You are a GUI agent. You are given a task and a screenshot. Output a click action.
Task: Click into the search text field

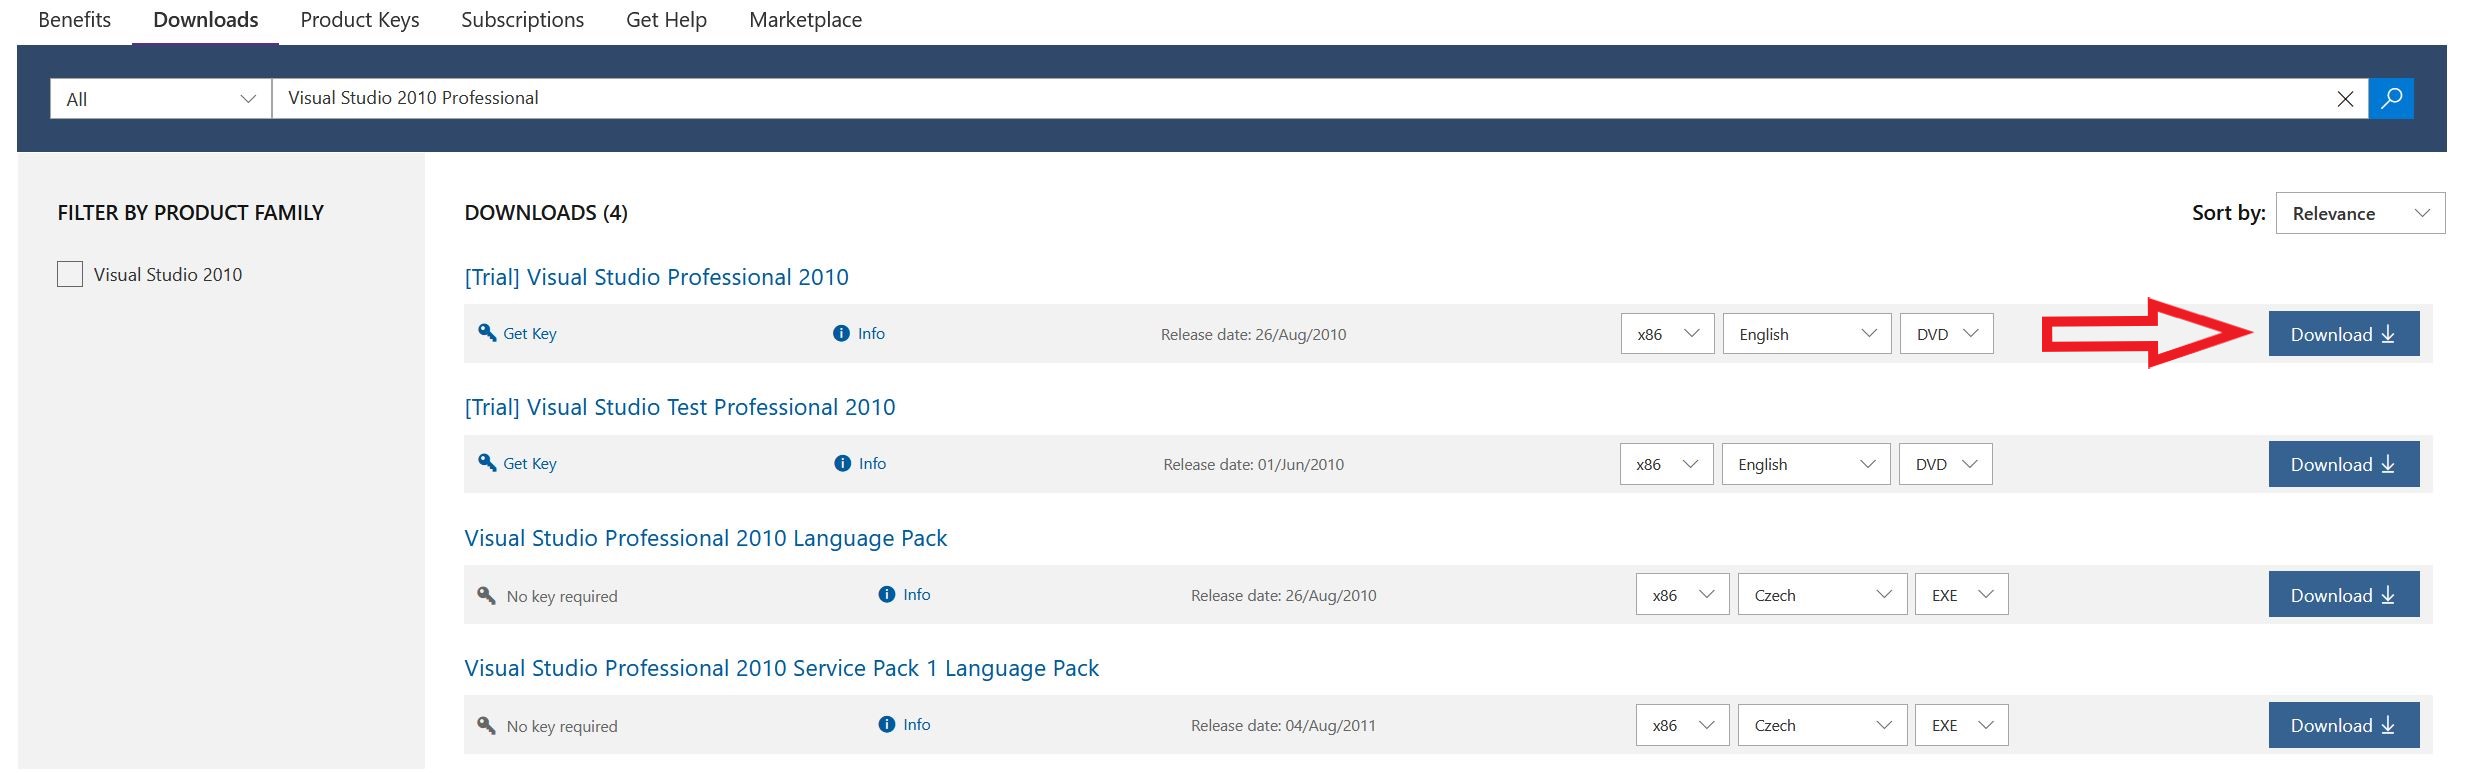pos(1300,98)
